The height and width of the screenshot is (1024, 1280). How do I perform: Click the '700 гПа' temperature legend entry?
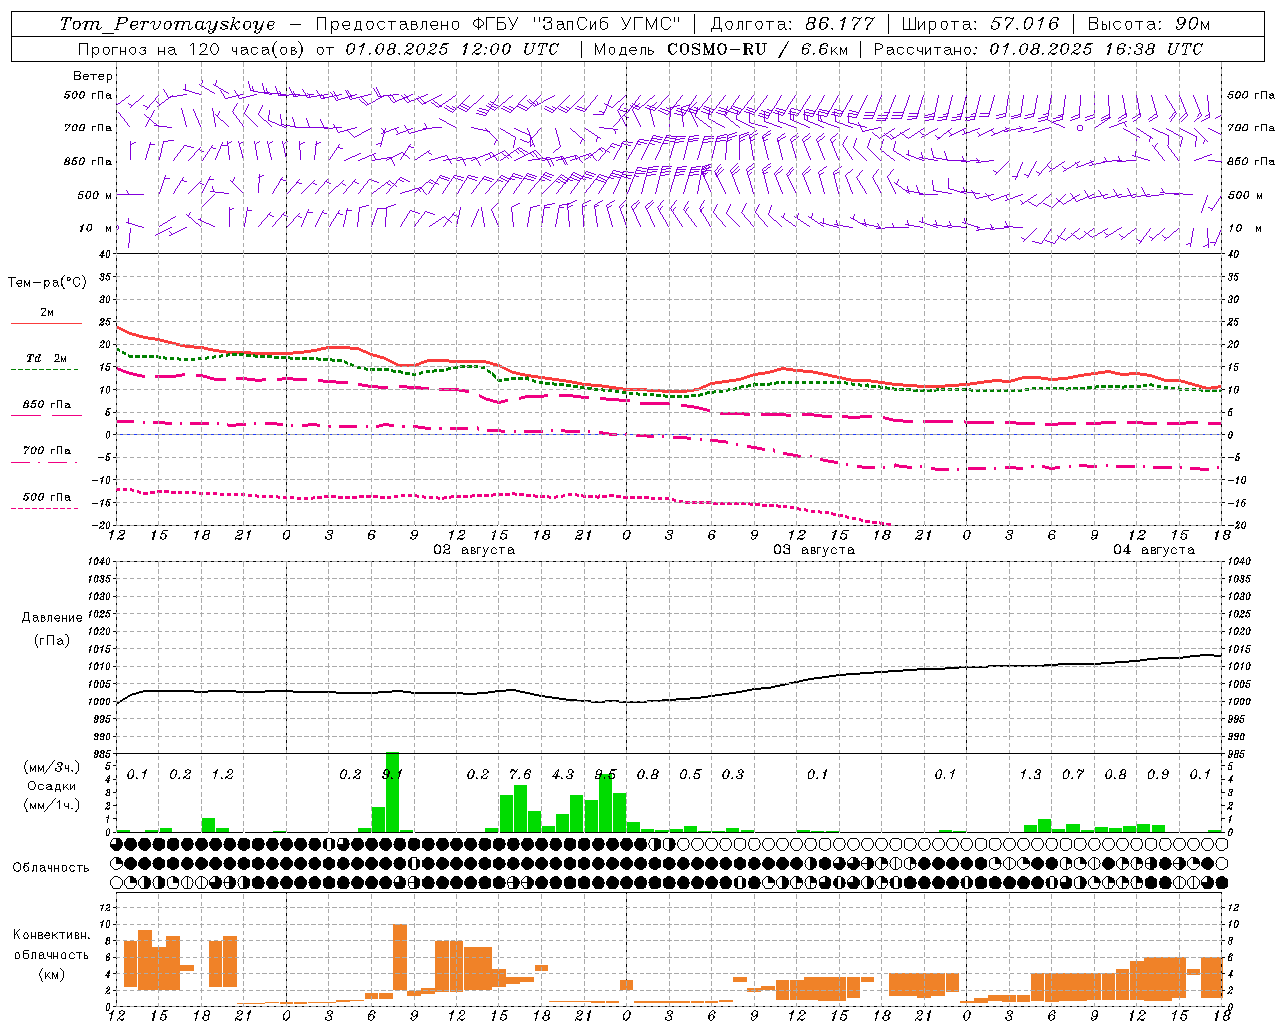(x=46, y=451)
